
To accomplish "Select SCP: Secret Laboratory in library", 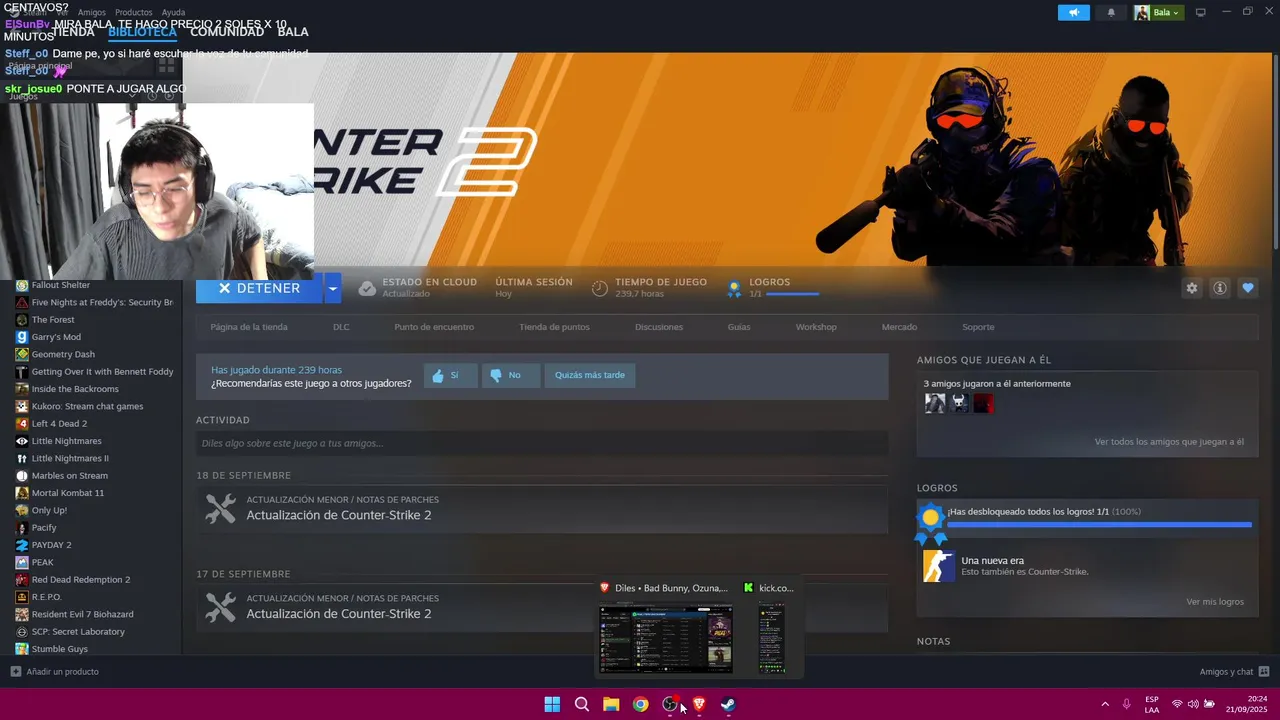I will point(78,632).
